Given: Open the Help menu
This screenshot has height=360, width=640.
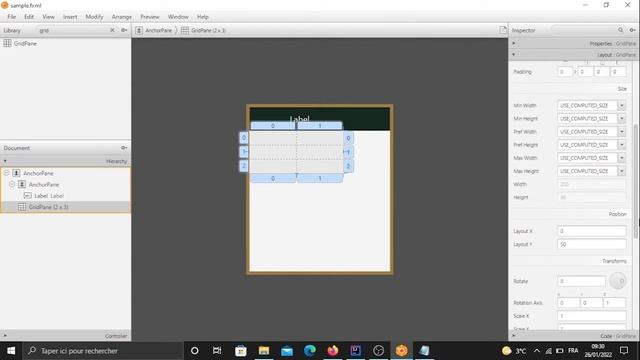Looking at the screenshot, I should point(202,17).
